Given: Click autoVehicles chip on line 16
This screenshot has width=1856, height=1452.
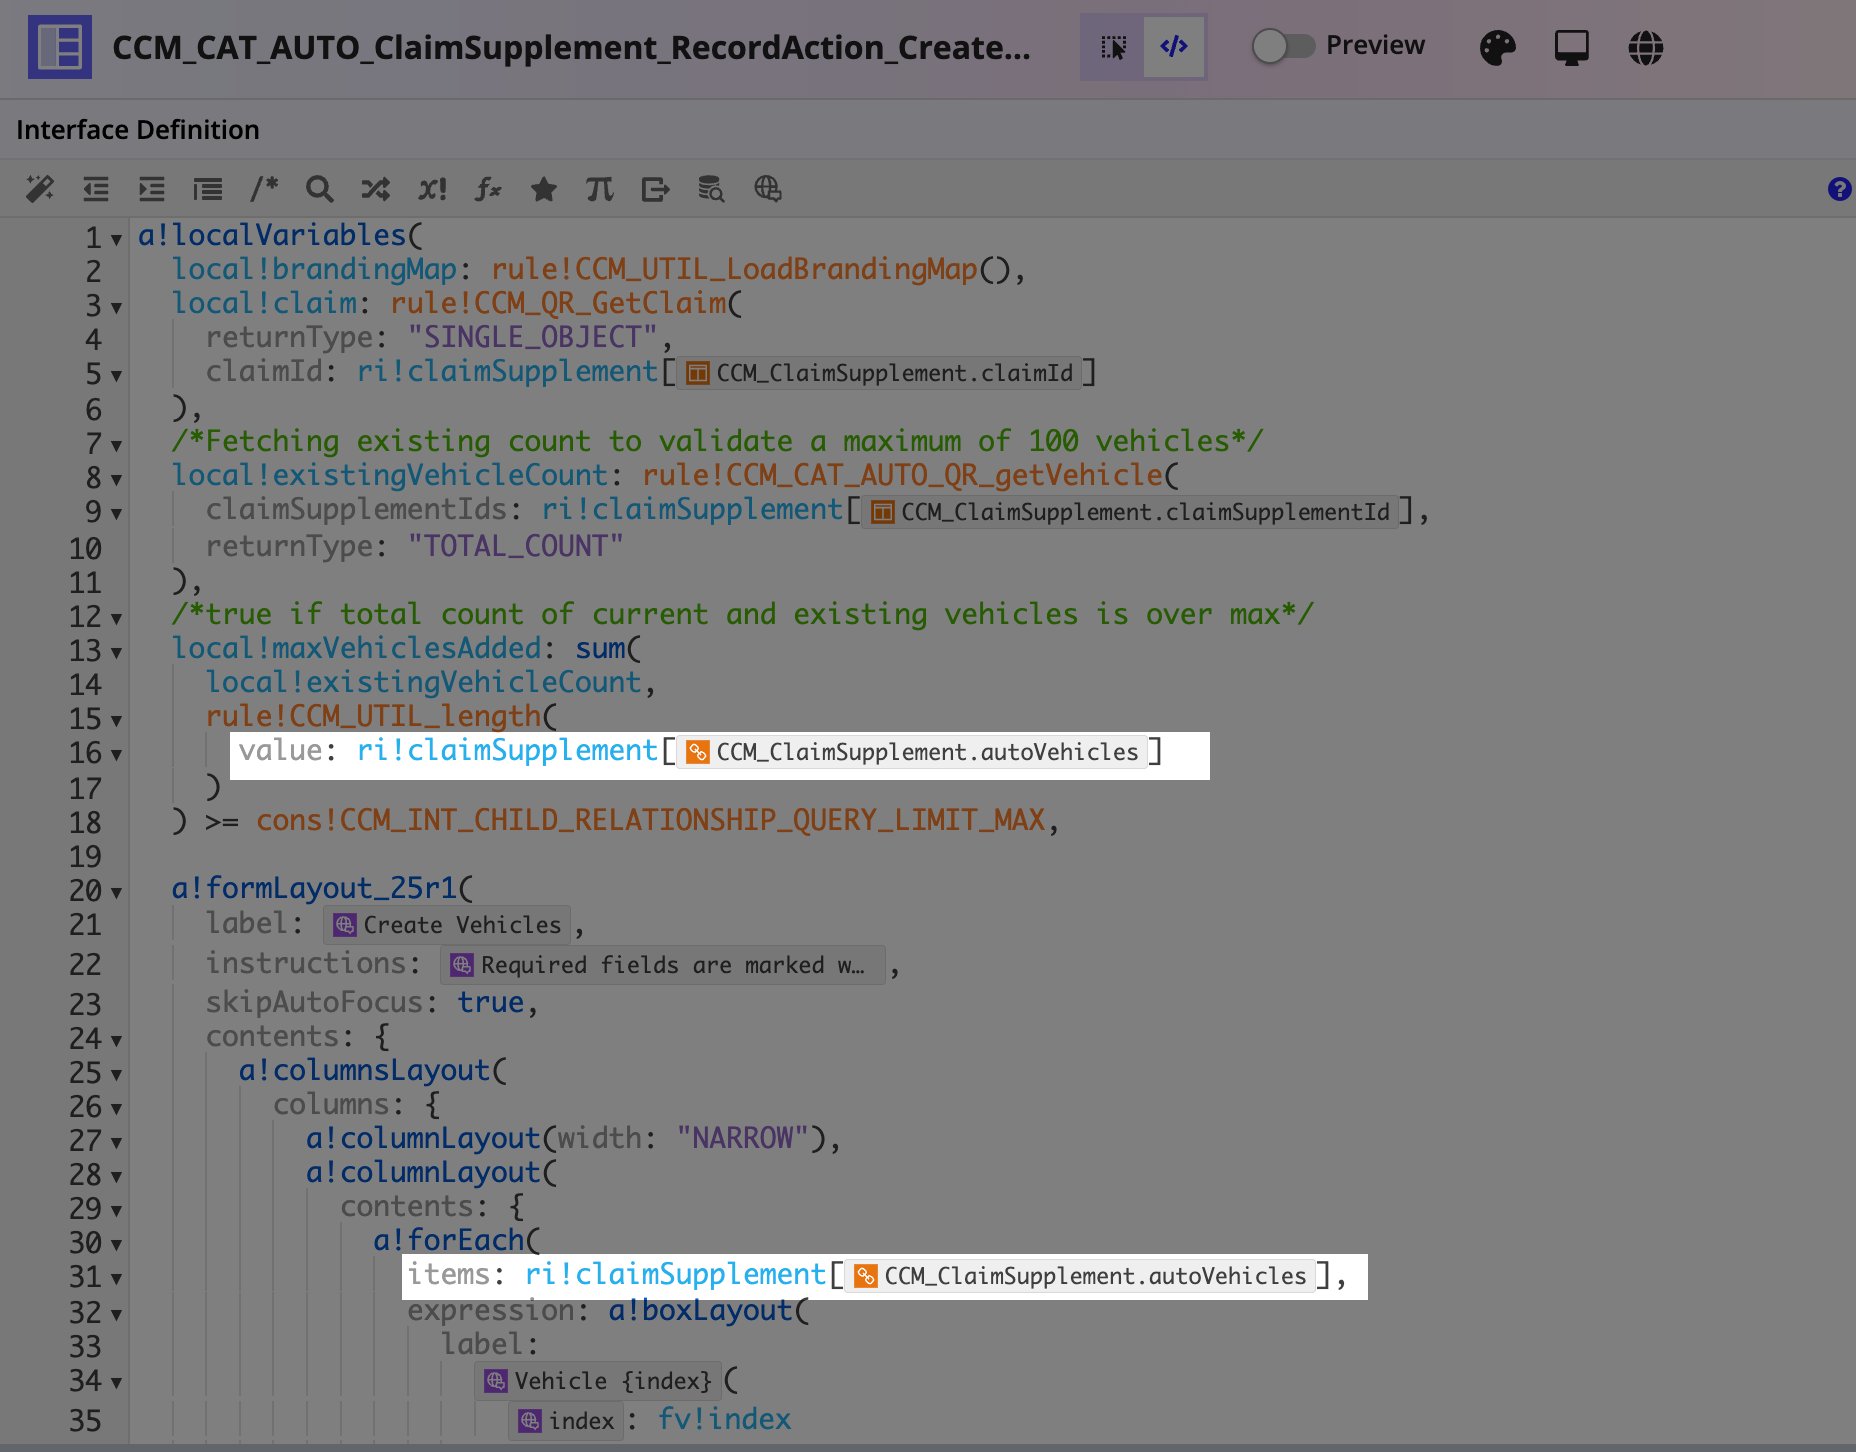Looking at the screenshot, I should point(913,752).
